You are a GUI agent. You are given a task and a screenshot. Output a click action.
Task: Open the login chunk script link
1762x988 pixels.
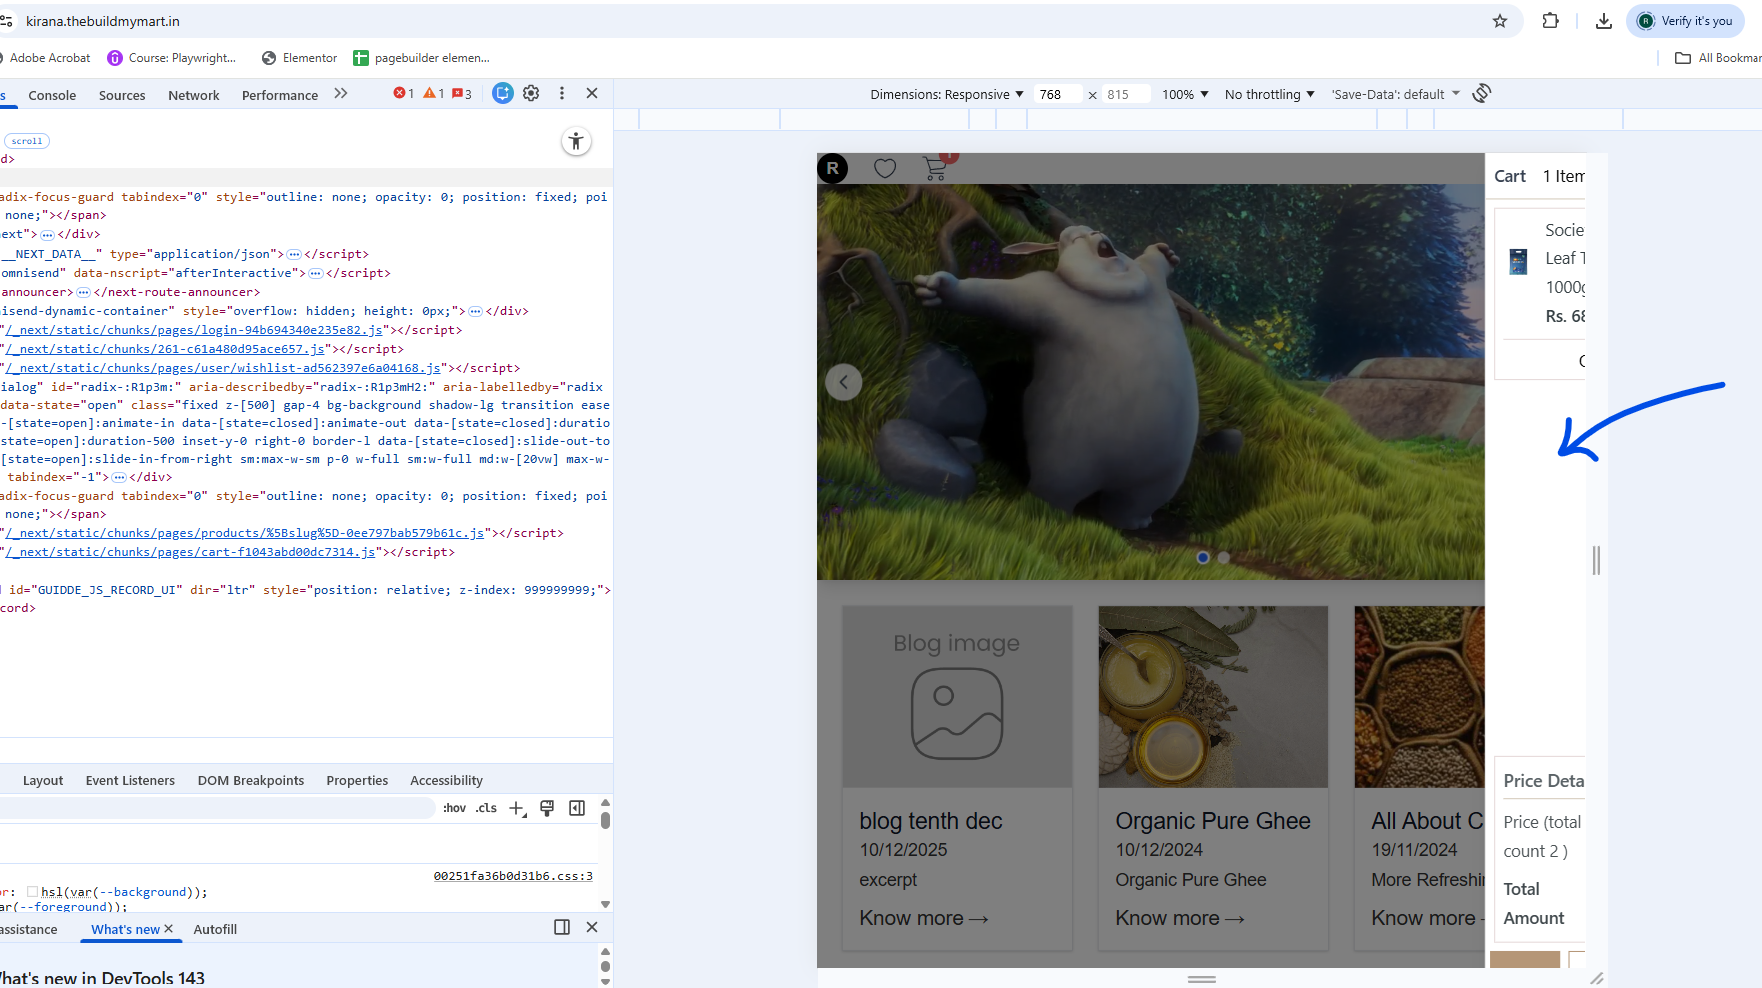(194, 330)
